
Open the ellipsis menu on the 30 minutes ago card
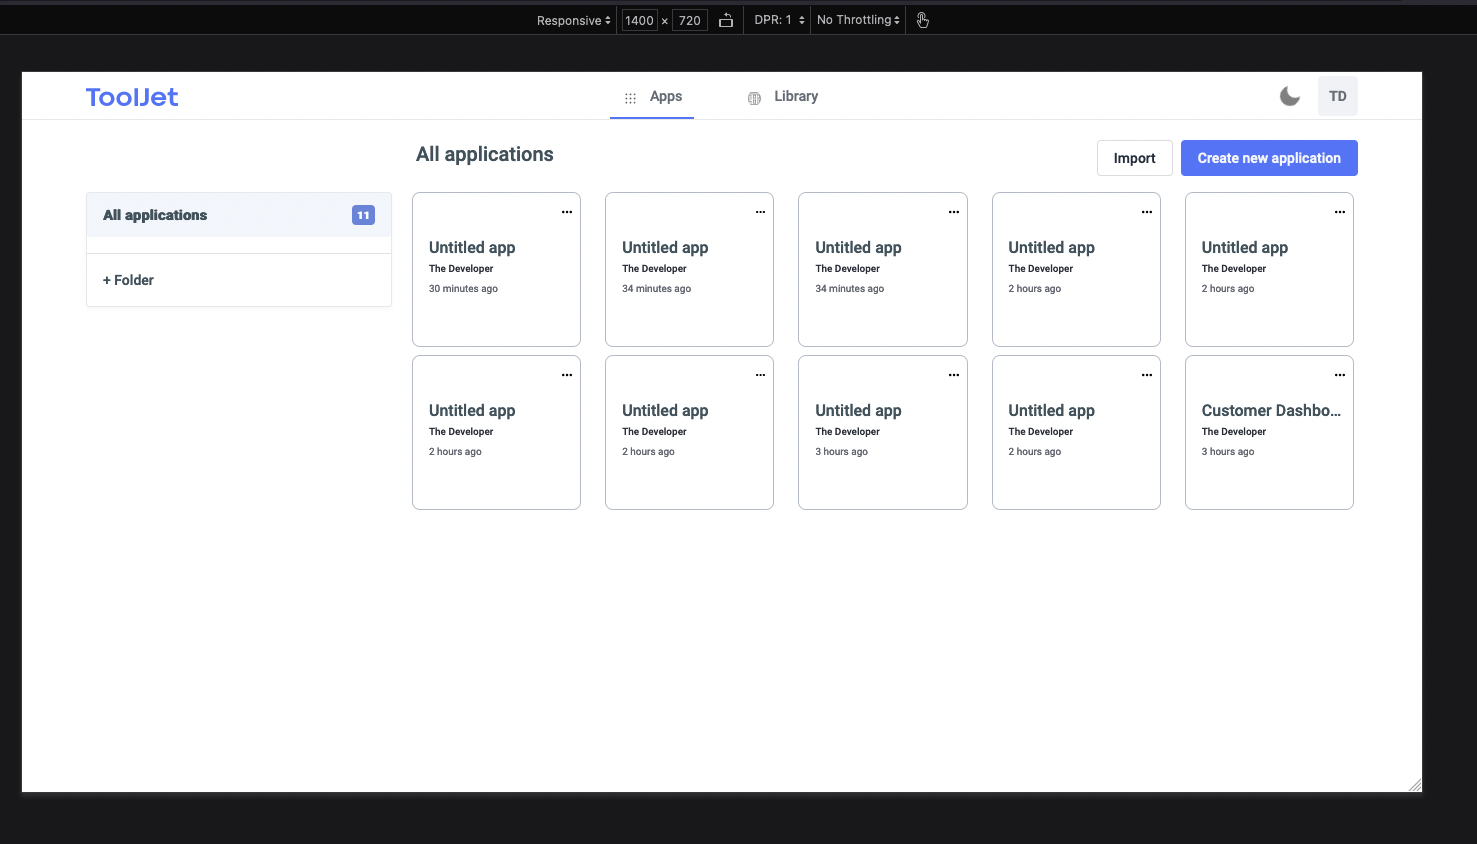[567, 212]
